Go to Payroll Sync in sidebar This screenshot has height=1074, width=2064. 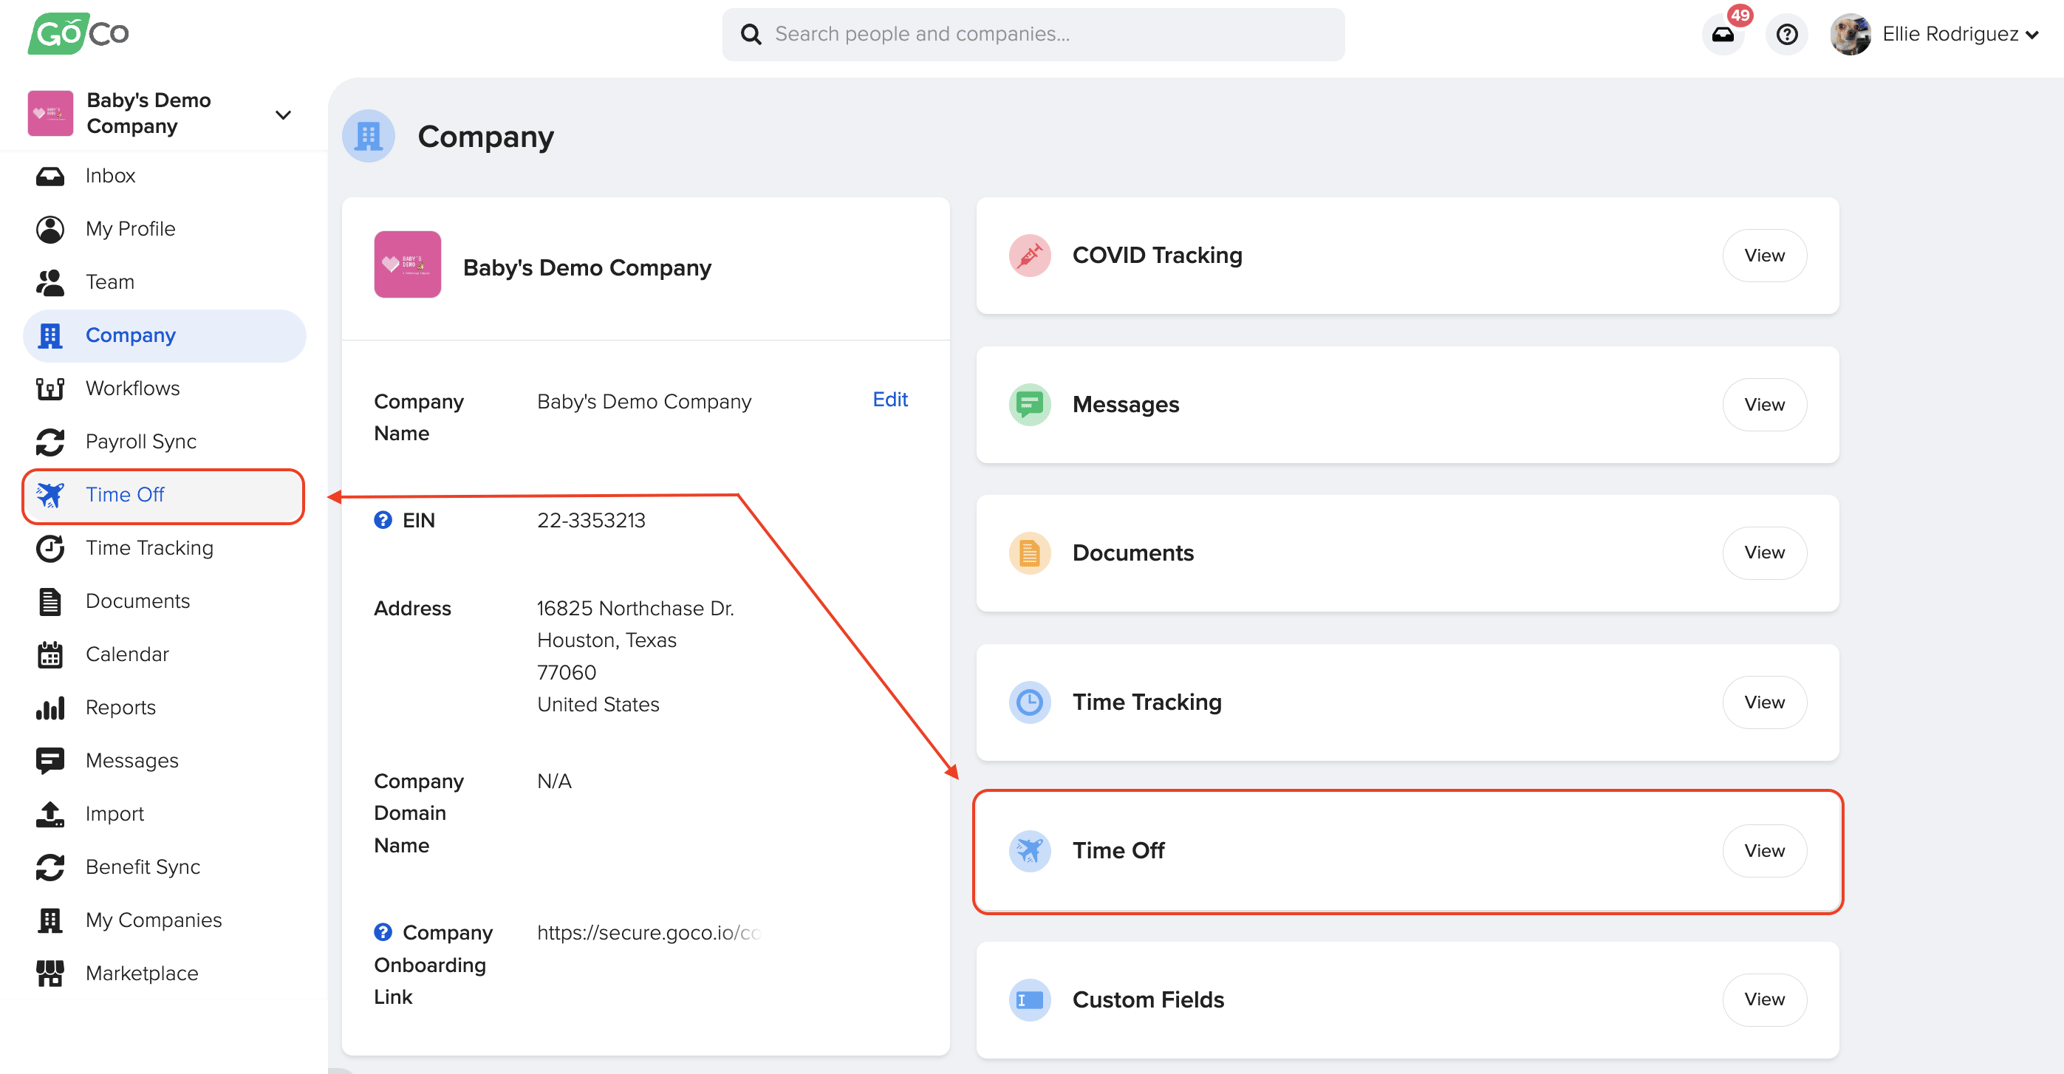pos(141,442)
